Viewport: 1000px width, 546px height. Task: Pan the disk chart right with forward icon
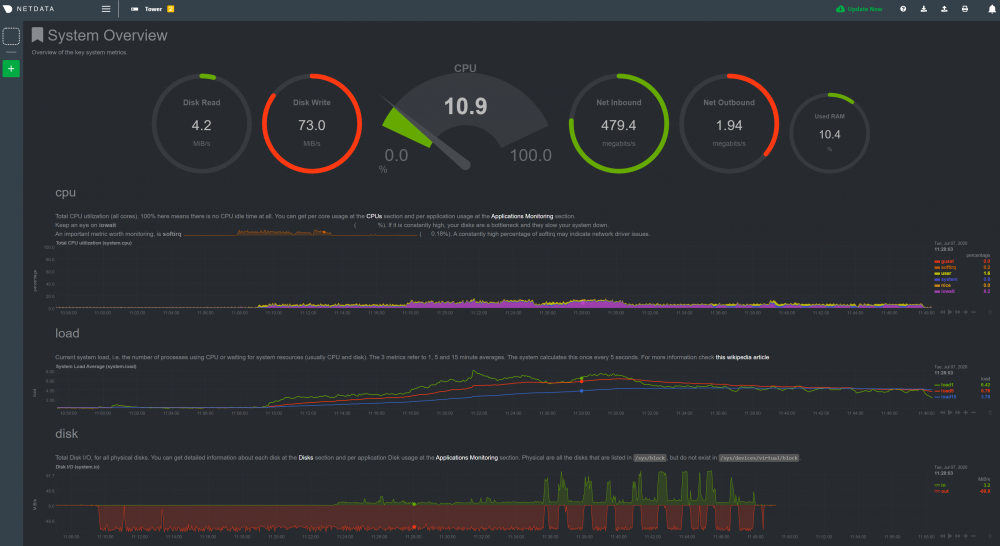(957, 536)
